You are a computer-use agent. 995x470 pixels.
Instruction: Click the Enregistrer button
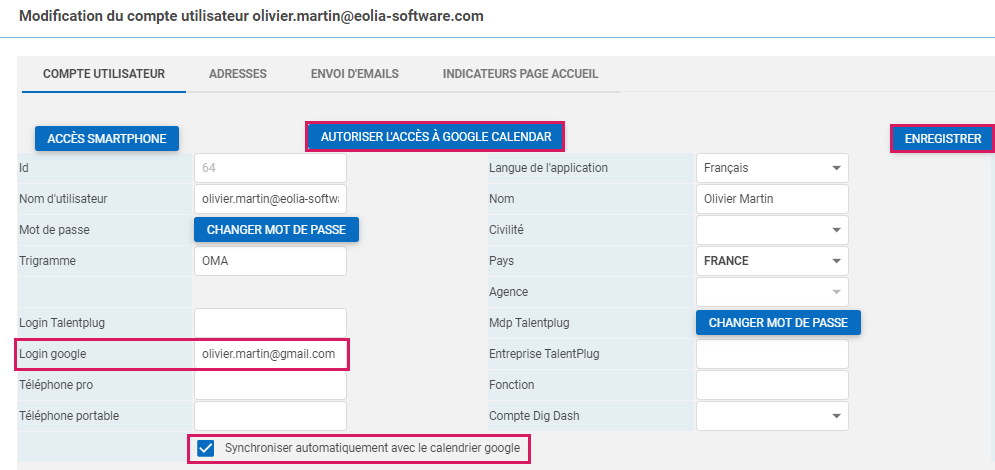(x=942, y=138)
